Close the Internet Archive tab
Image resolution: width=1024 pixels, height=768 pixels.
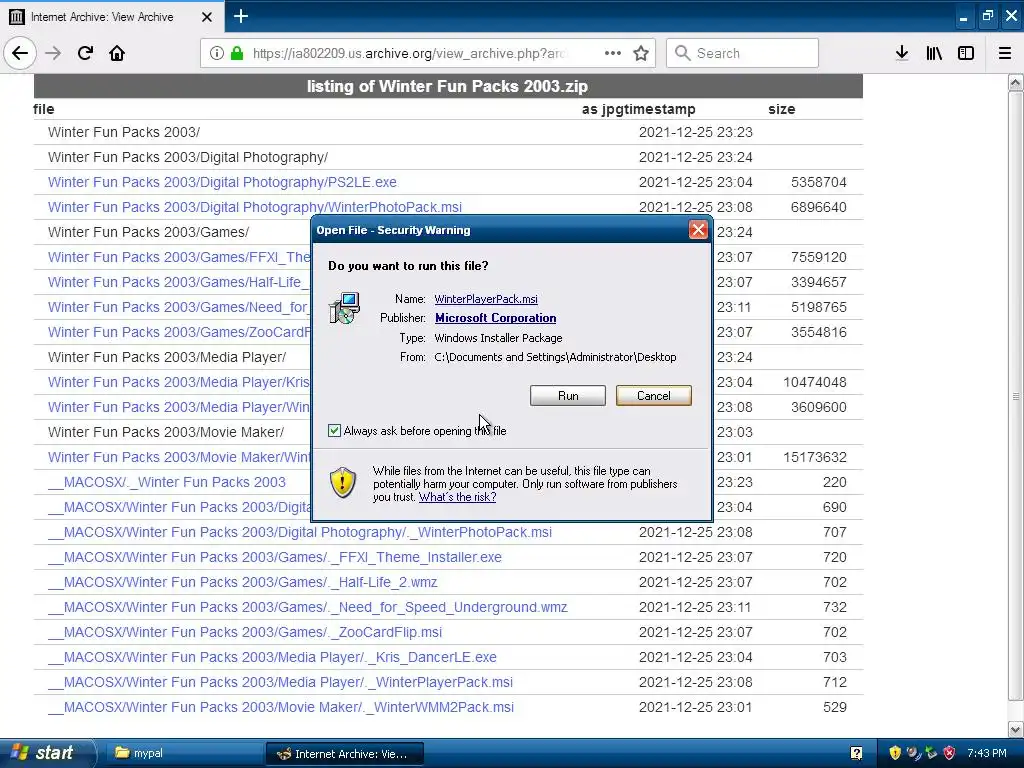206,17
